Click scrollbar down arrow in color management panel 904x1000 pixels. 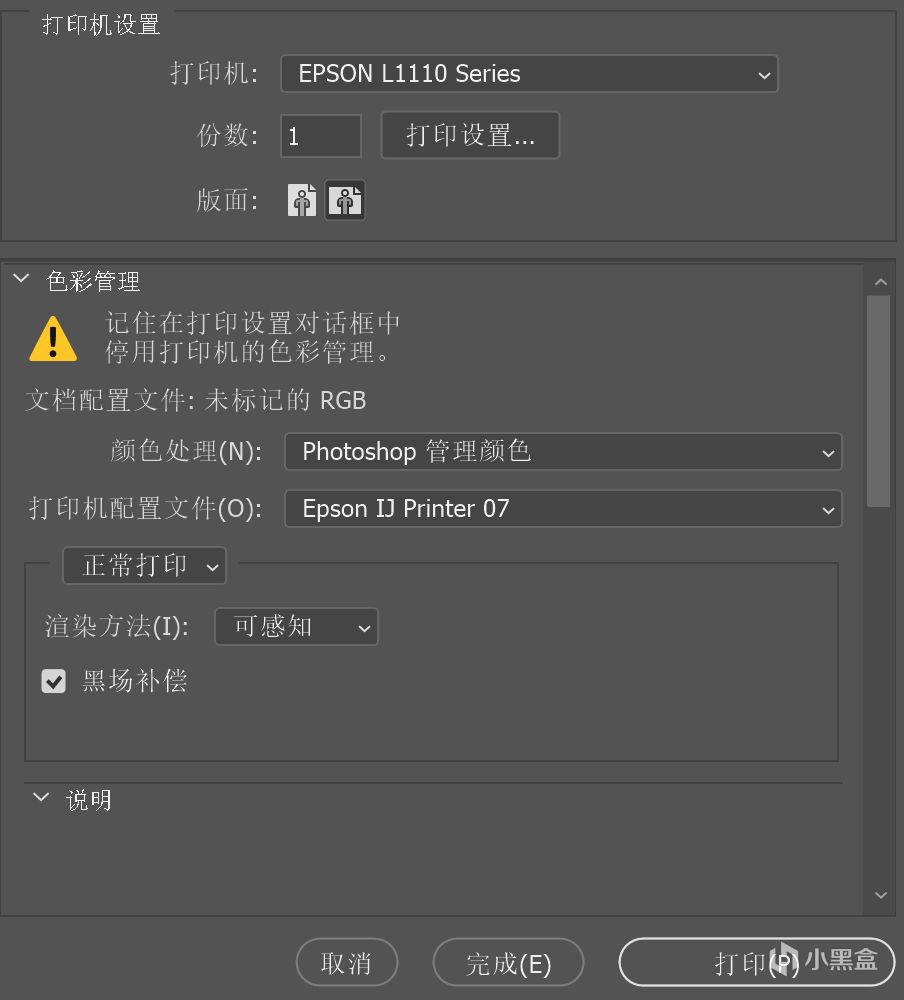tap(881, 895)
